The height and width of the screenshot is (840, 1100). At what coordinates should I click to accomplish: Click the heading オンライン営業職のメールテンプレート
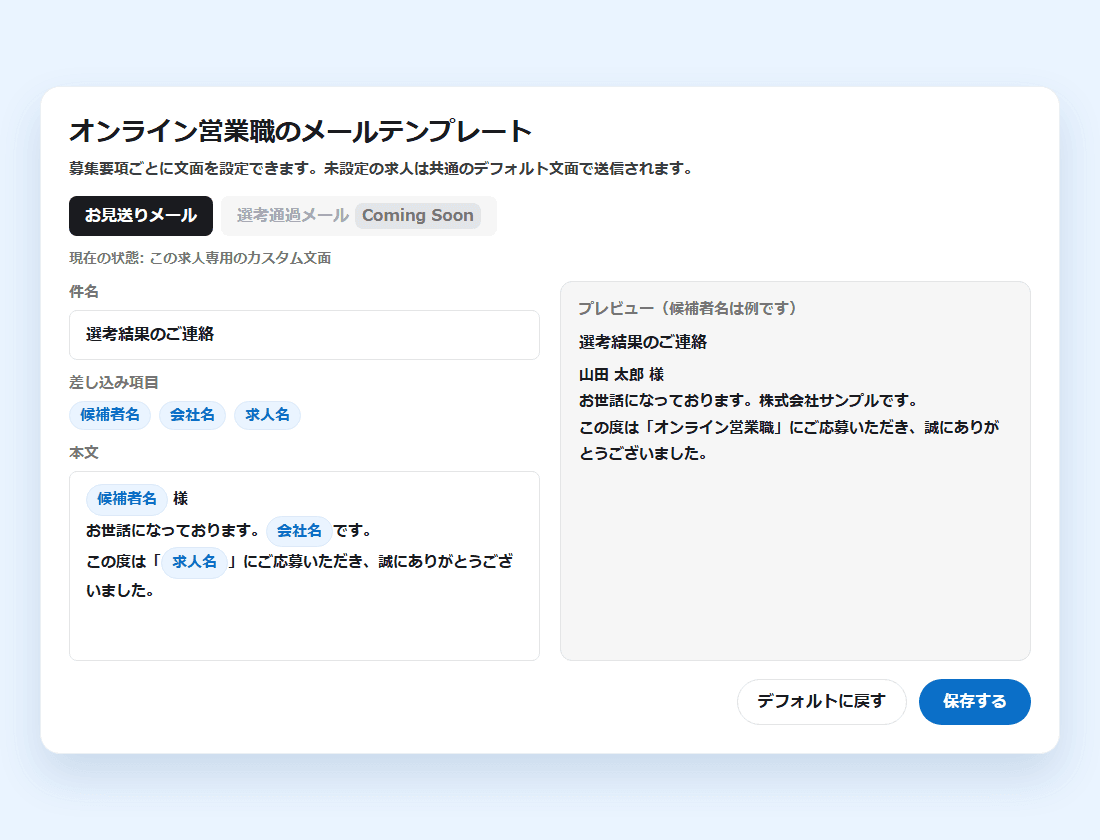[301, 131]
